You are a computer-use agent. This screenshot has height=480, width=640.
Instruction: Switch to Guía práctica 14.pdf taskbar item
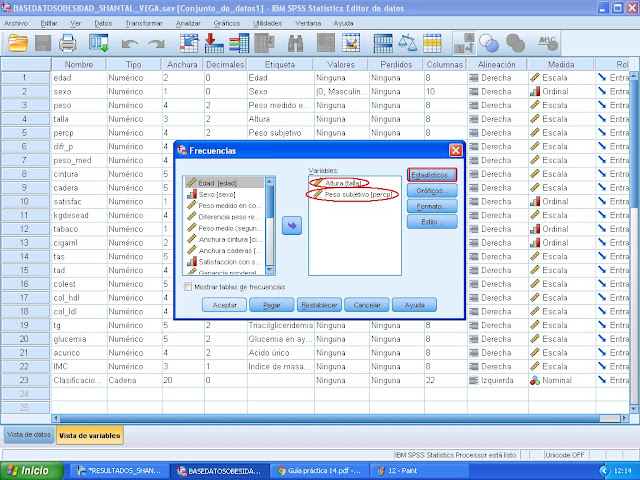click(x=319, y=471)
